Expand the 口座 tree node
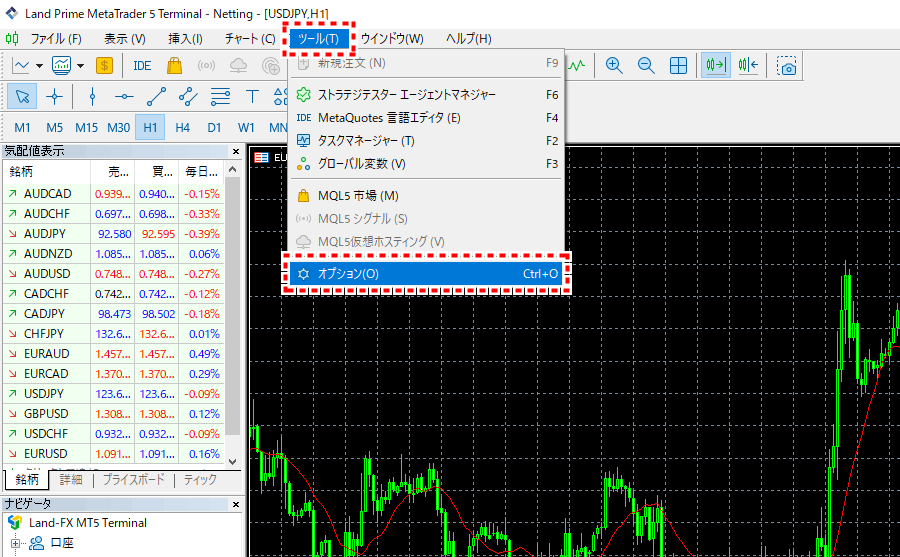Image resolution: width=900 pixels, height=557 pixels. (x=15, y=543)
